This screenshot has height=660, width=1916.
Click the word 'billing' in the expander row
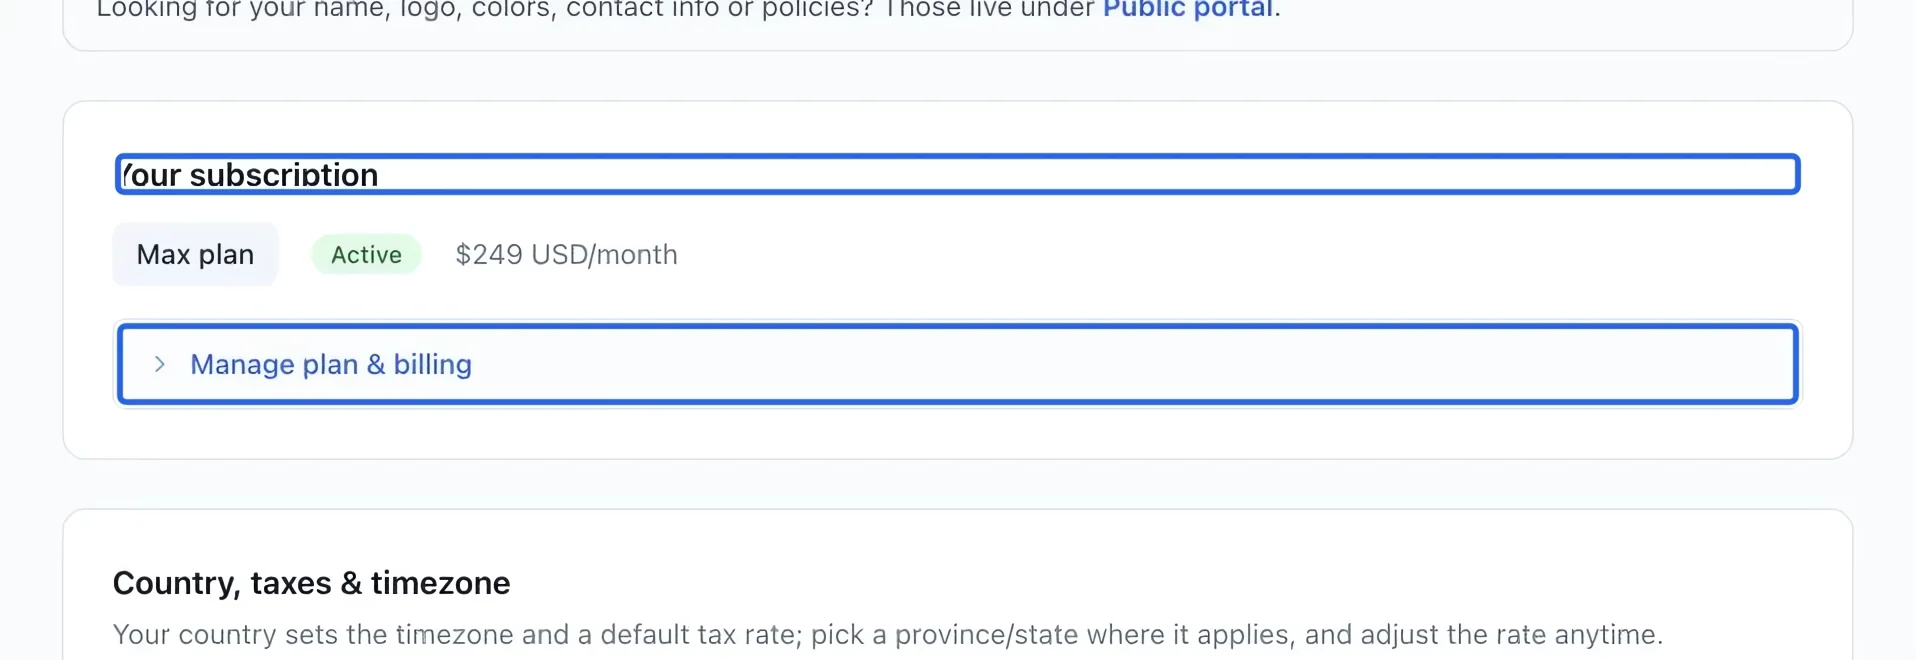click(432, 364)
